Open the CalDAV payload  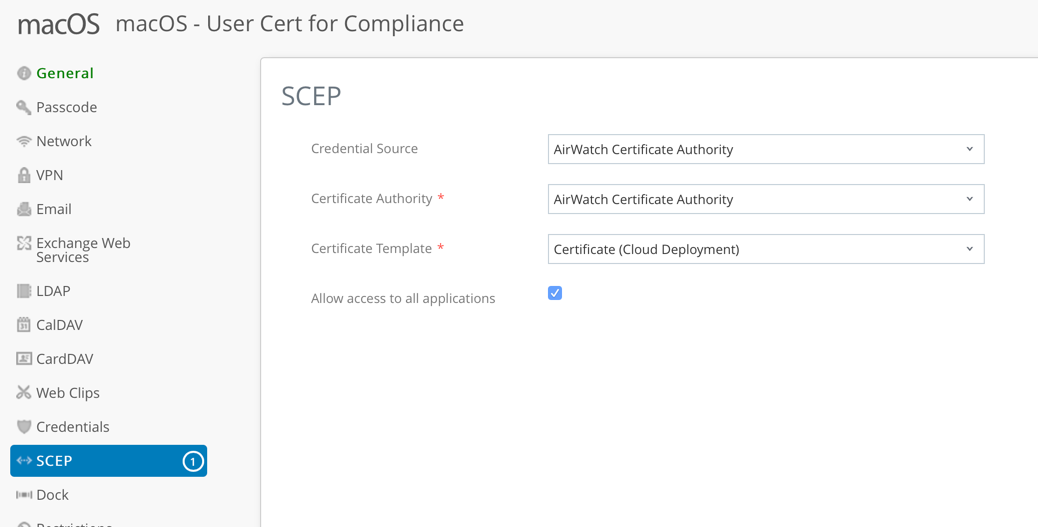coord(60,324)
